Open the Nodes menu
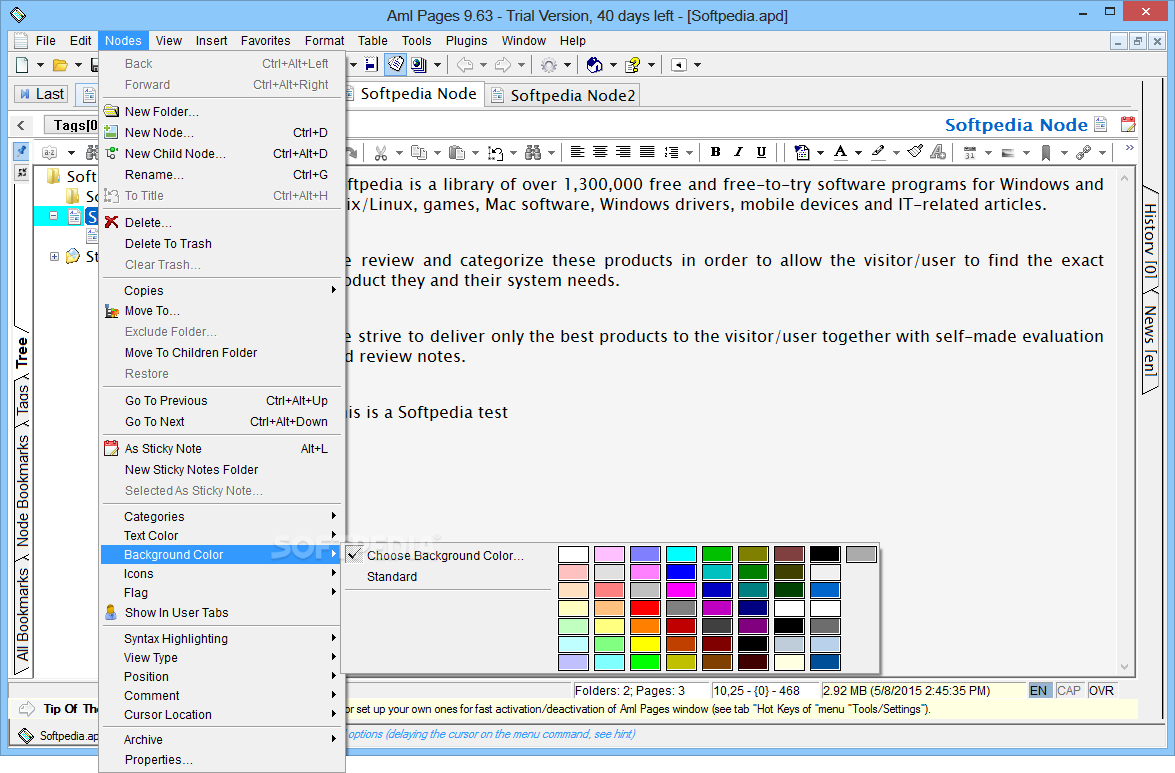The width and height of the screenshot is (1175, 773). [123, 40]
